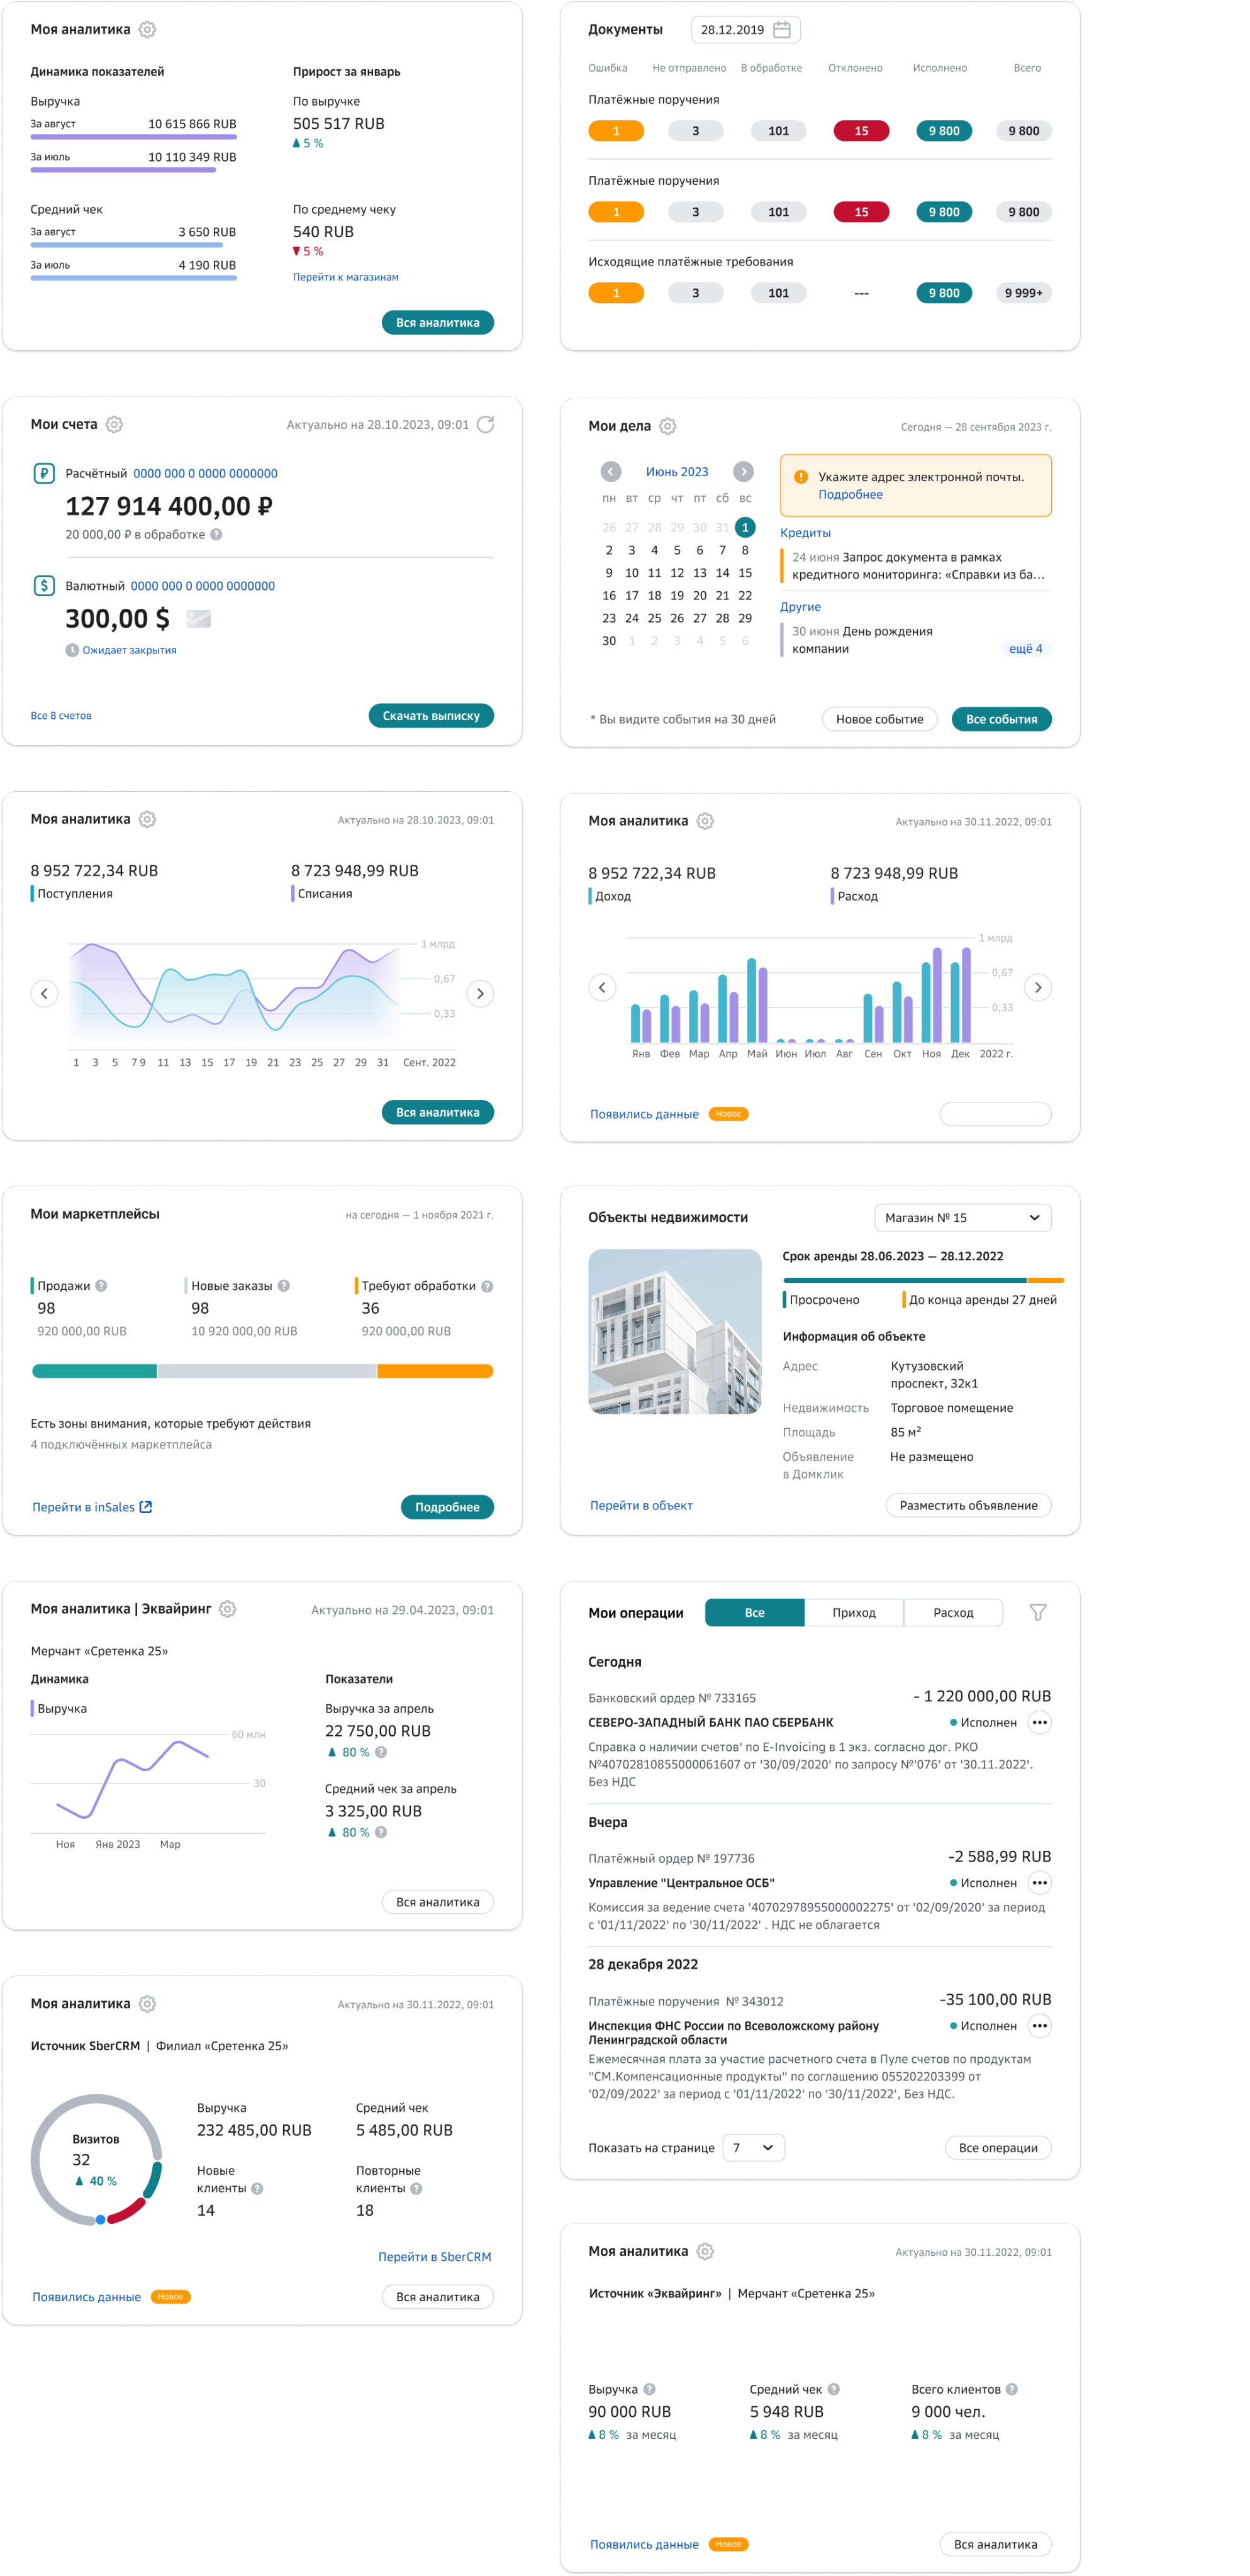Click the property building thumbnail image
The image size is (1250, 2576).
[675, 1331]
